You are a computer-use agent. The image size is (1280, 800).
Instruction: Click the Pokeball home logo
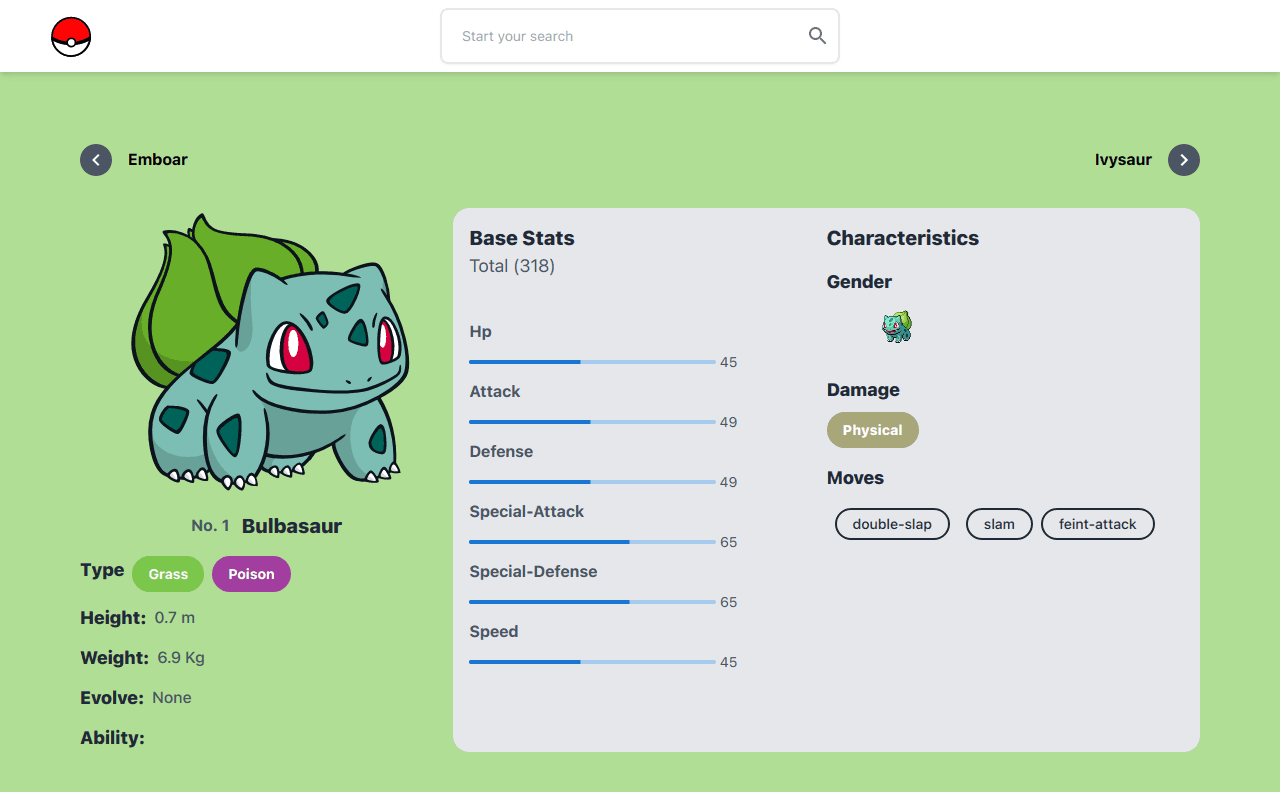71,37
